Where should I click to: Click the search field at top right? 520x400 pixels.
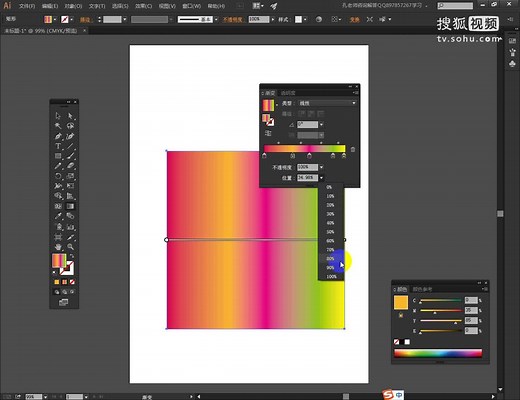coord(455,6)
